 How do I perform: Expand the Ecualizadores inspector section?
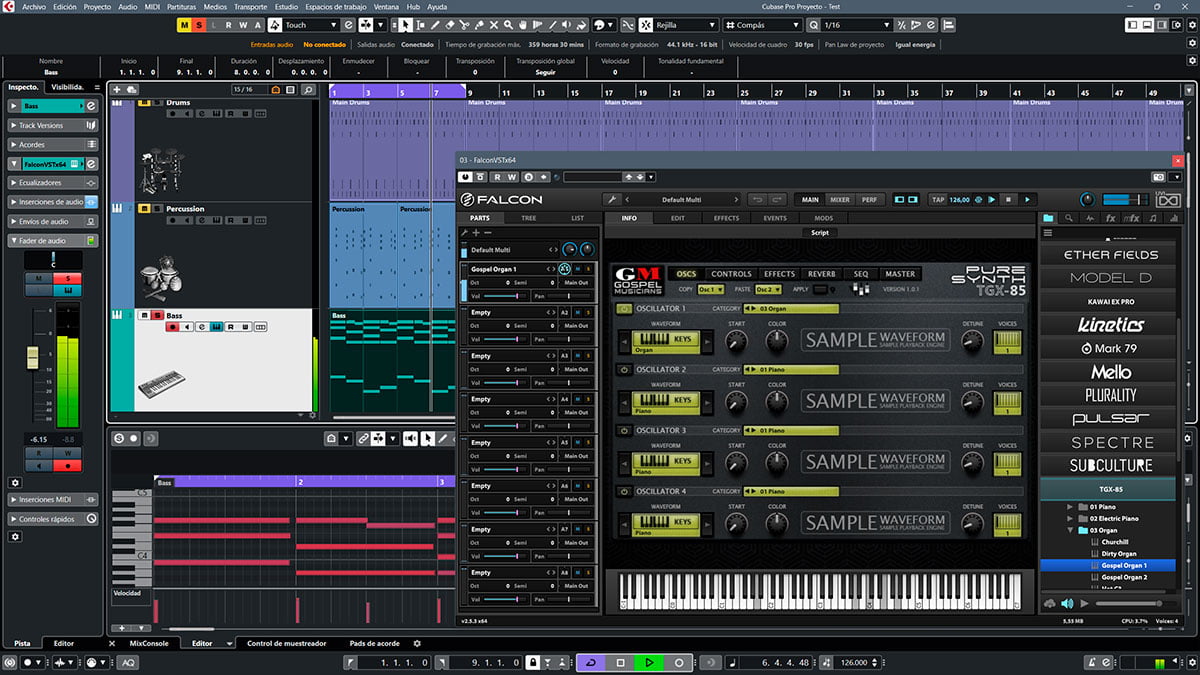[x=54, y=183]
